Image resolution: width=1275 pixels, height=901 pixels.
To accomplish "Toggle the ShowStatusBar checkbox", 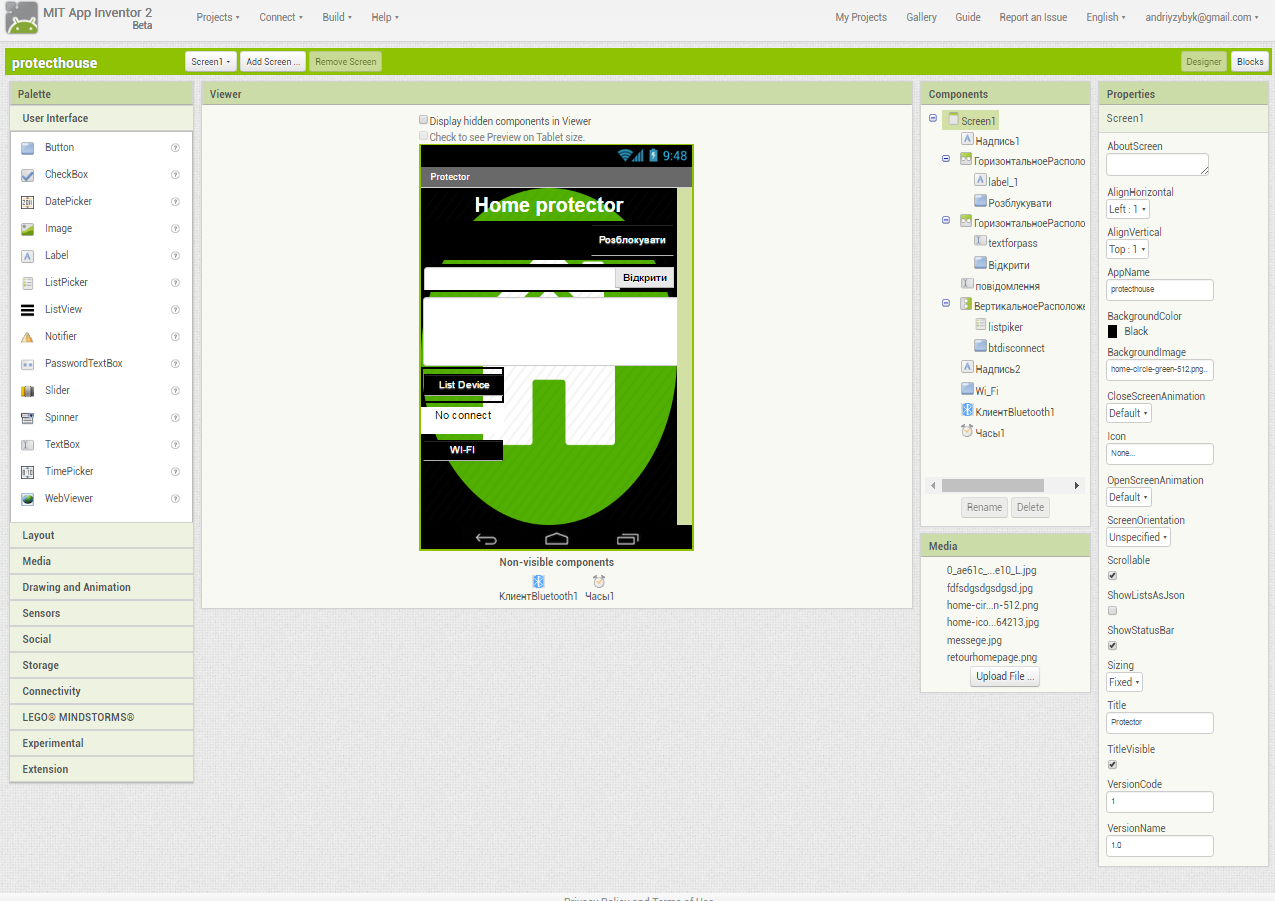I will pyautogui.click(x=1113, y=646).
